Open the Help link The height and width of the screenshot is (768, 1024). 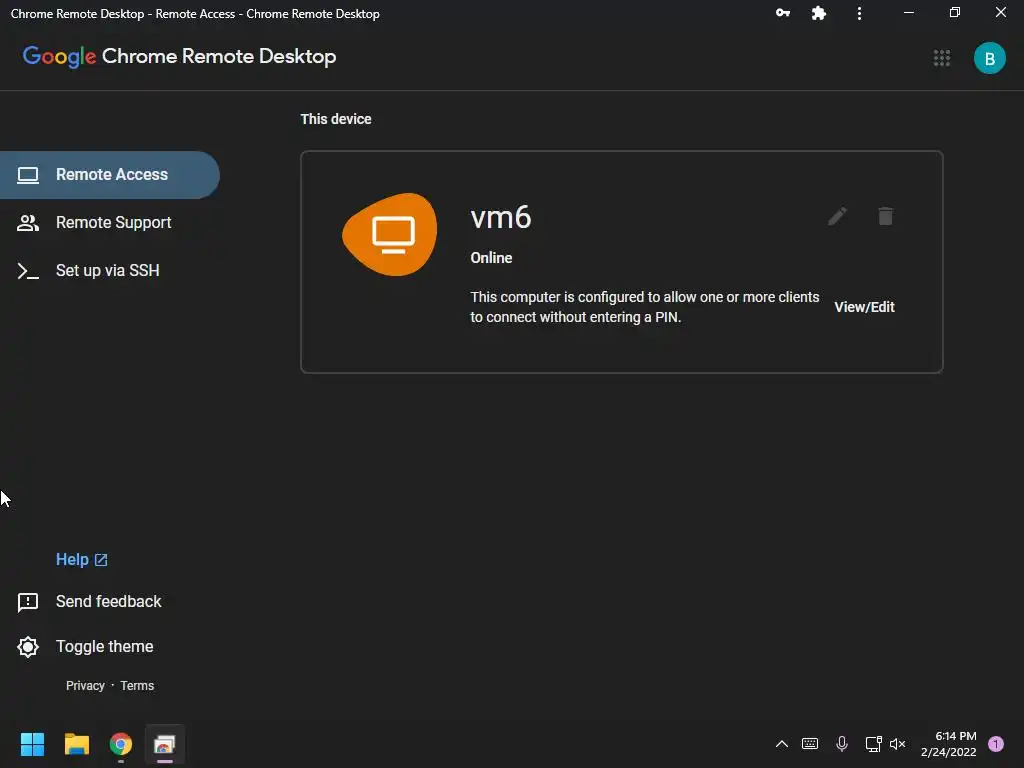click(81, 560)
